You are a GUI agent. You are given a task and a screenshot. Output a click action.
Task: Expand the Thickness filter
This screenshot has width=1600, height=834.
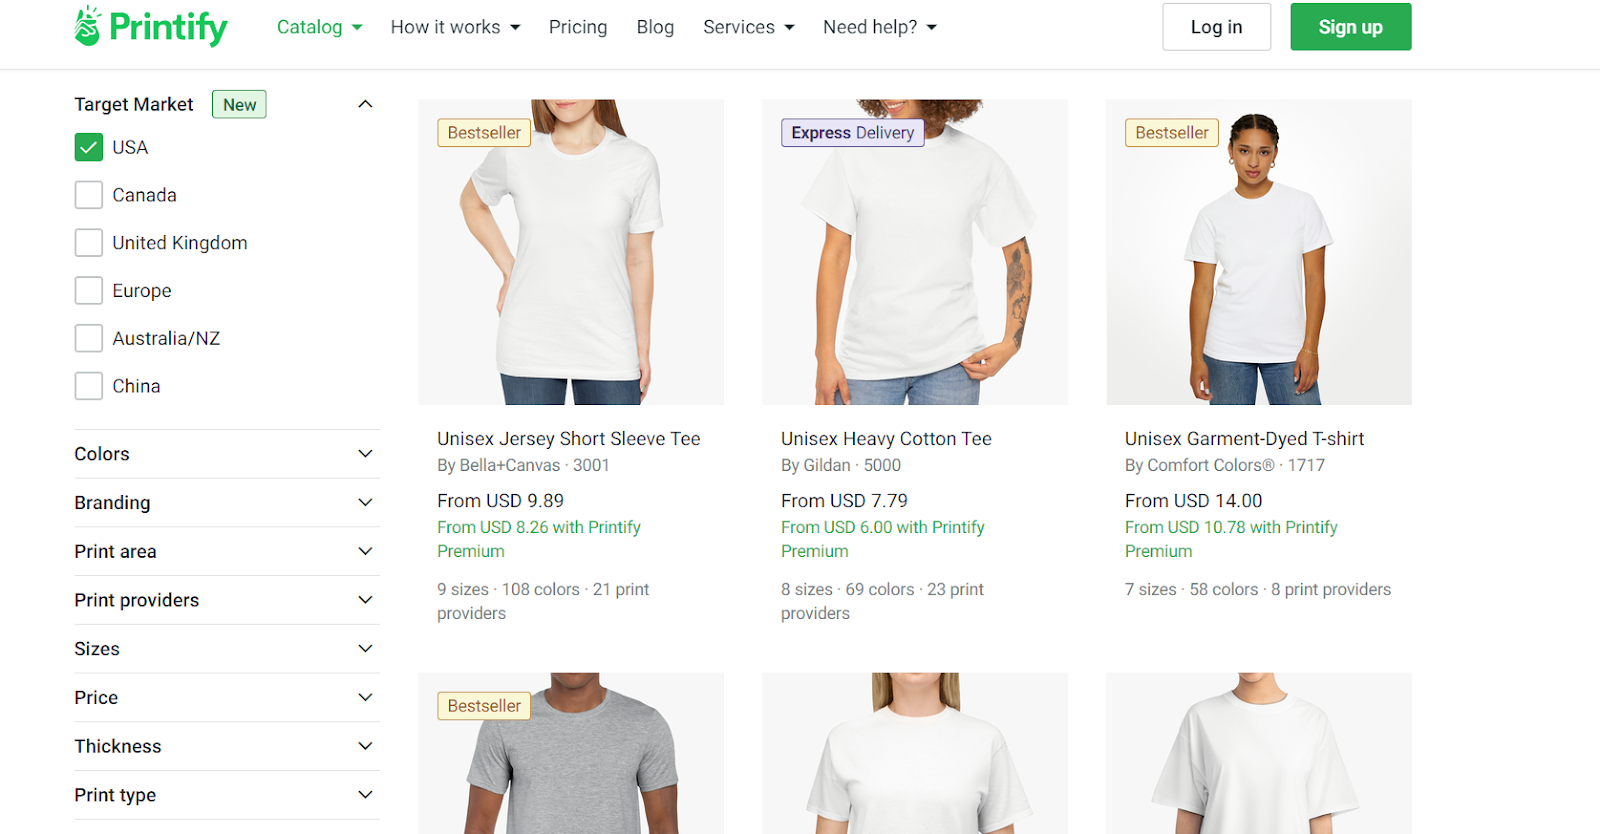tap(227, 746)
